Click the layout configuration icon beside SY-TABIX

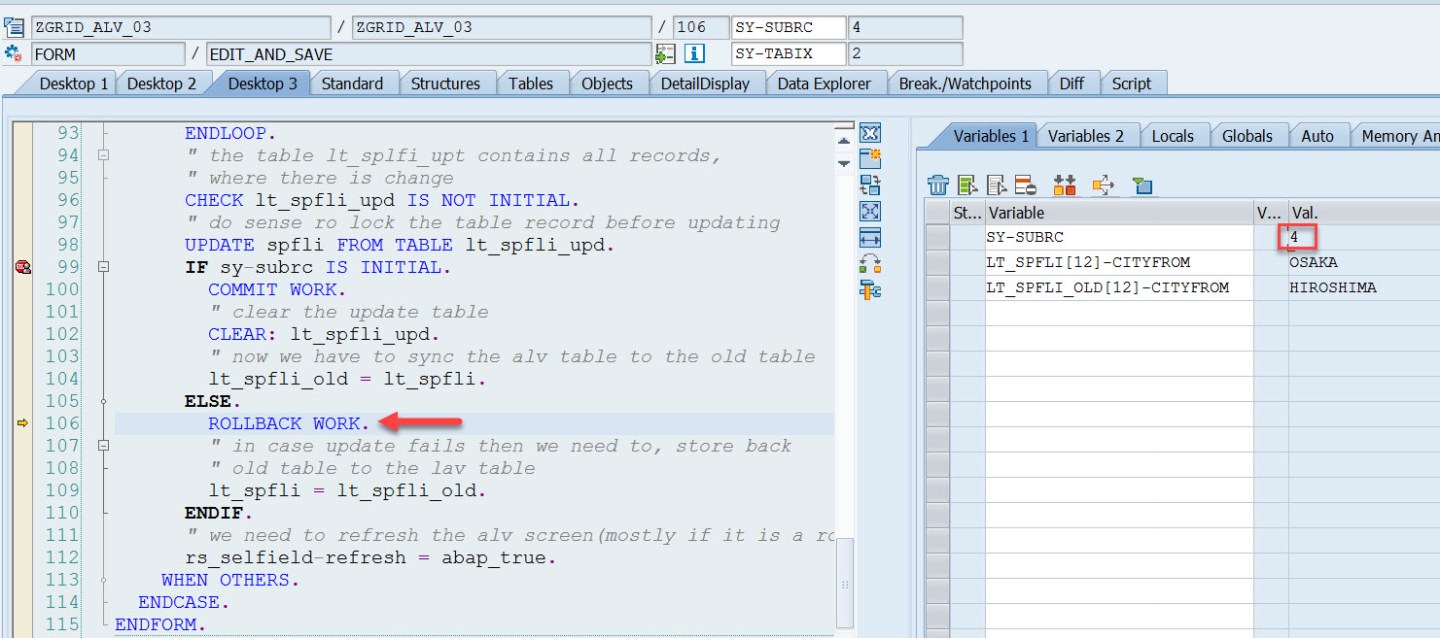point(668,53)
